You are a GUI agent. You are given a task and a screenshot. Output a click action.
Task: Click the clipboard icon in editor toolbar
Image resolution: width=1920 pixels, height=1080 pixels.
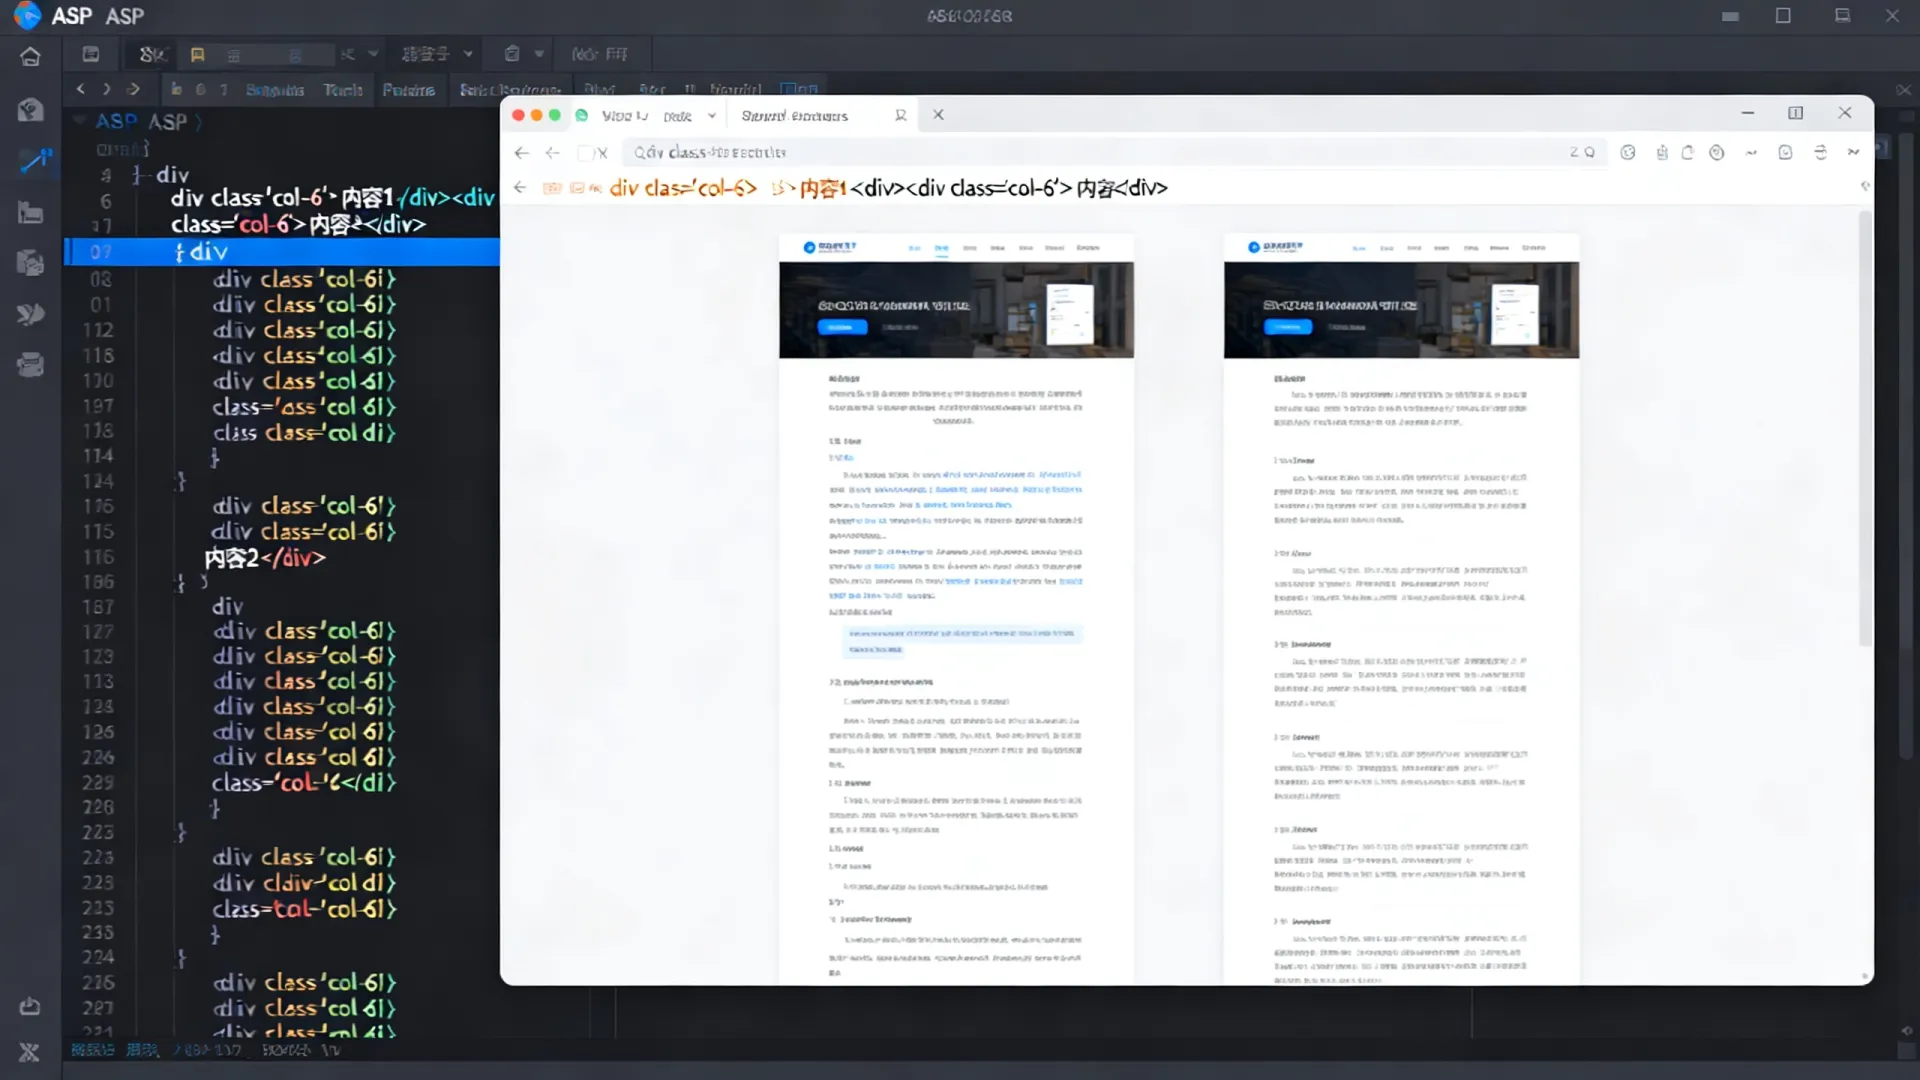point(512,54)
